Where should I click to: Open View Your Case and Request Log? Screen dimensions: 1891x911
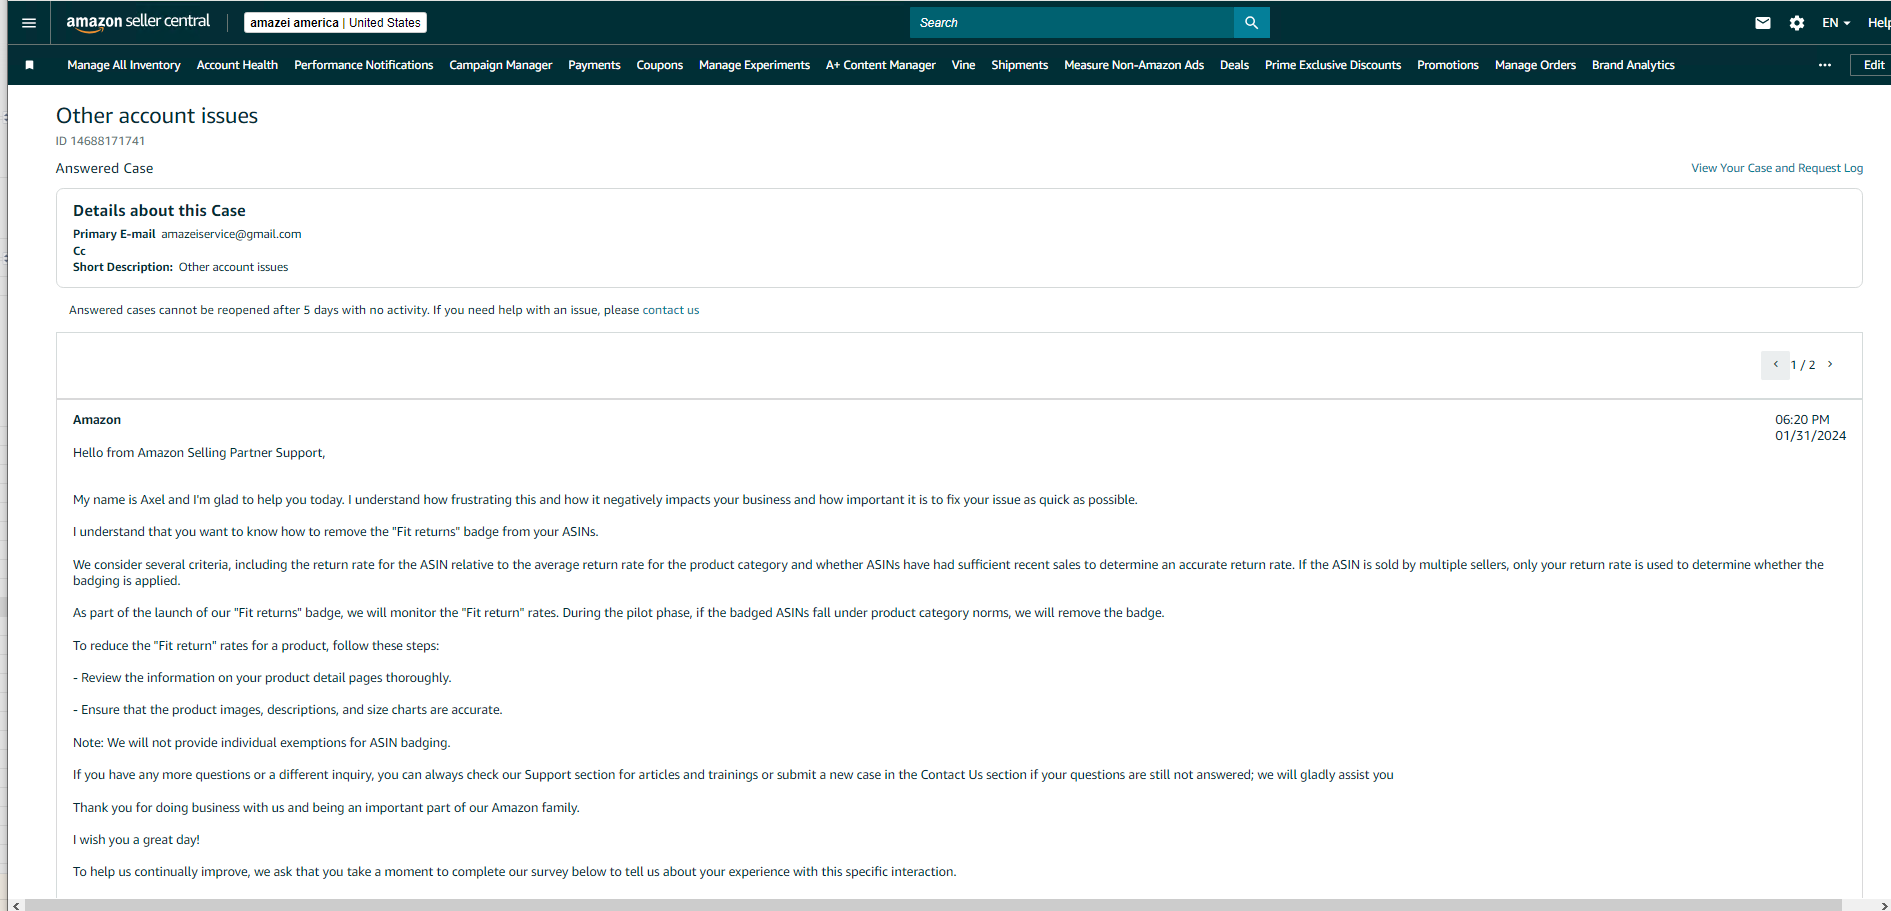coord(1777,168)
